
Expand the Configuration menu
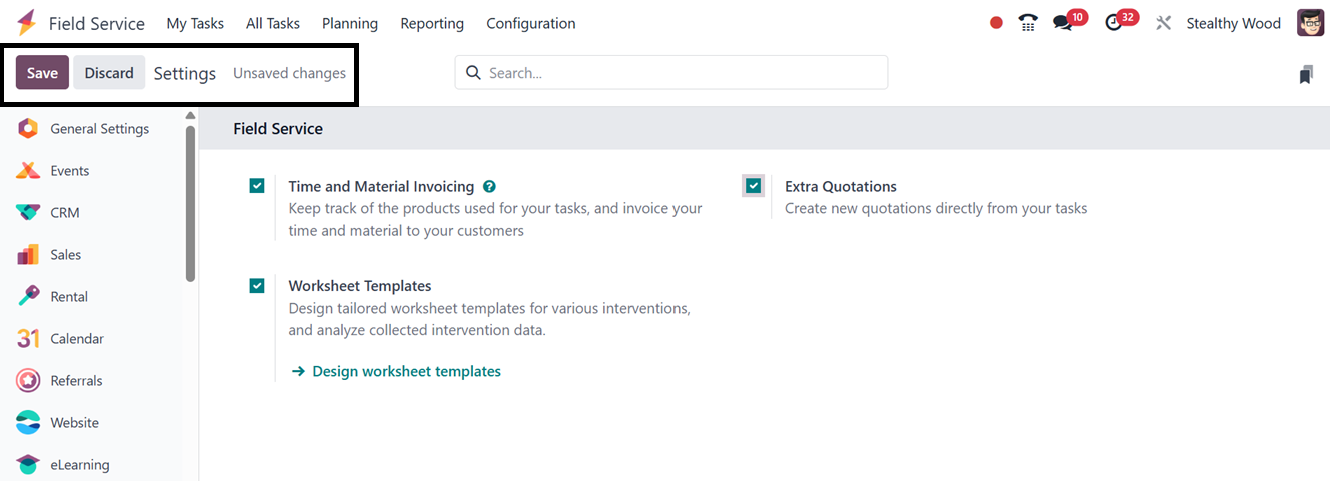531,23
